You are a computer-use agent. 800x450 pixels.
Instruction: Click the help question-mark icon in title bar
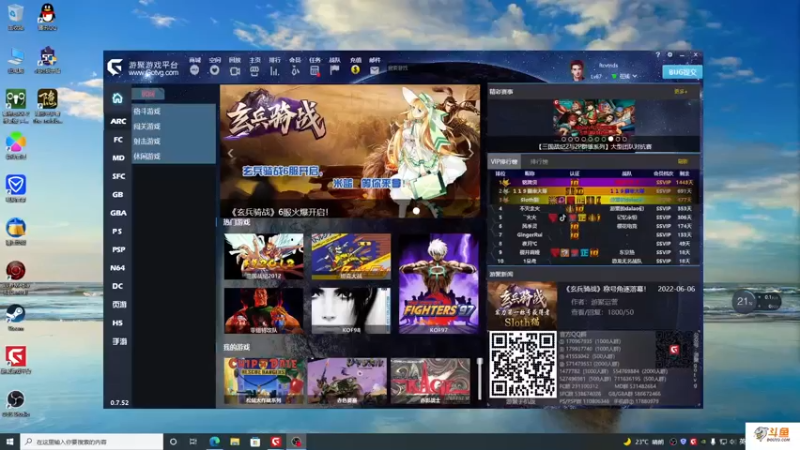pyautogui.click(x=658, y=55)
